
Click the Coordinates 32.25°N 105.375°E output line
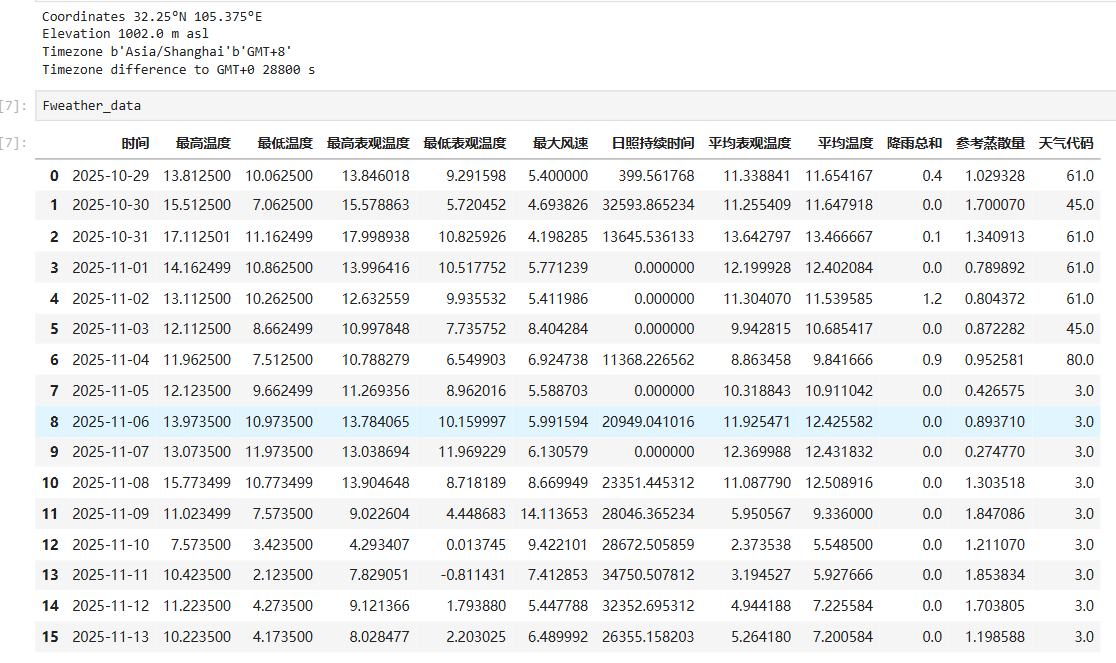click(152, 16)
